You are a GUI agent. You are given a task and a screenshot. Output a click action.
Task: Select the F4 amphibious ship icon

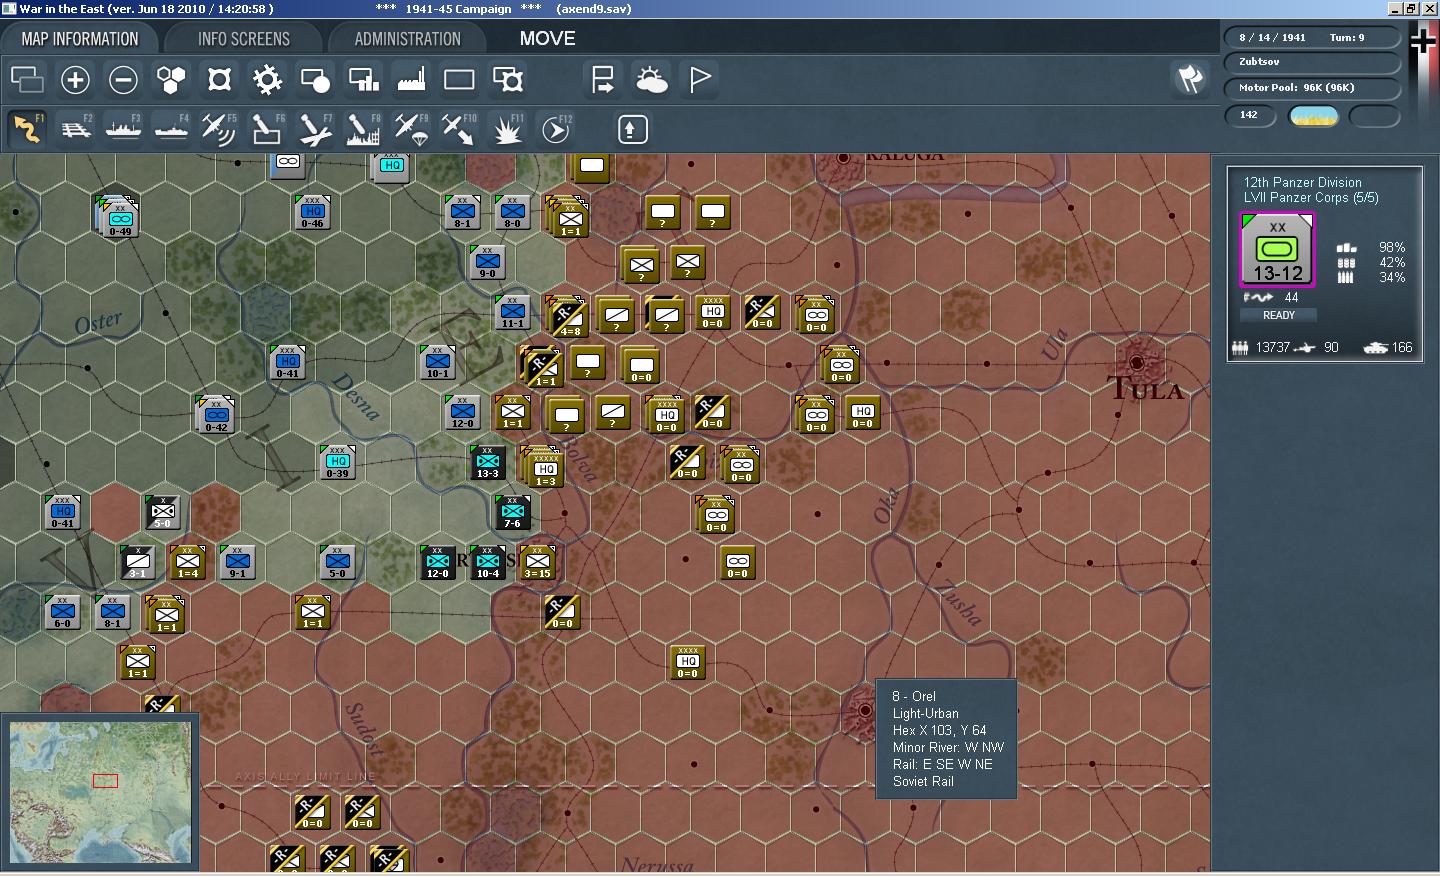[x=171, y=129]
